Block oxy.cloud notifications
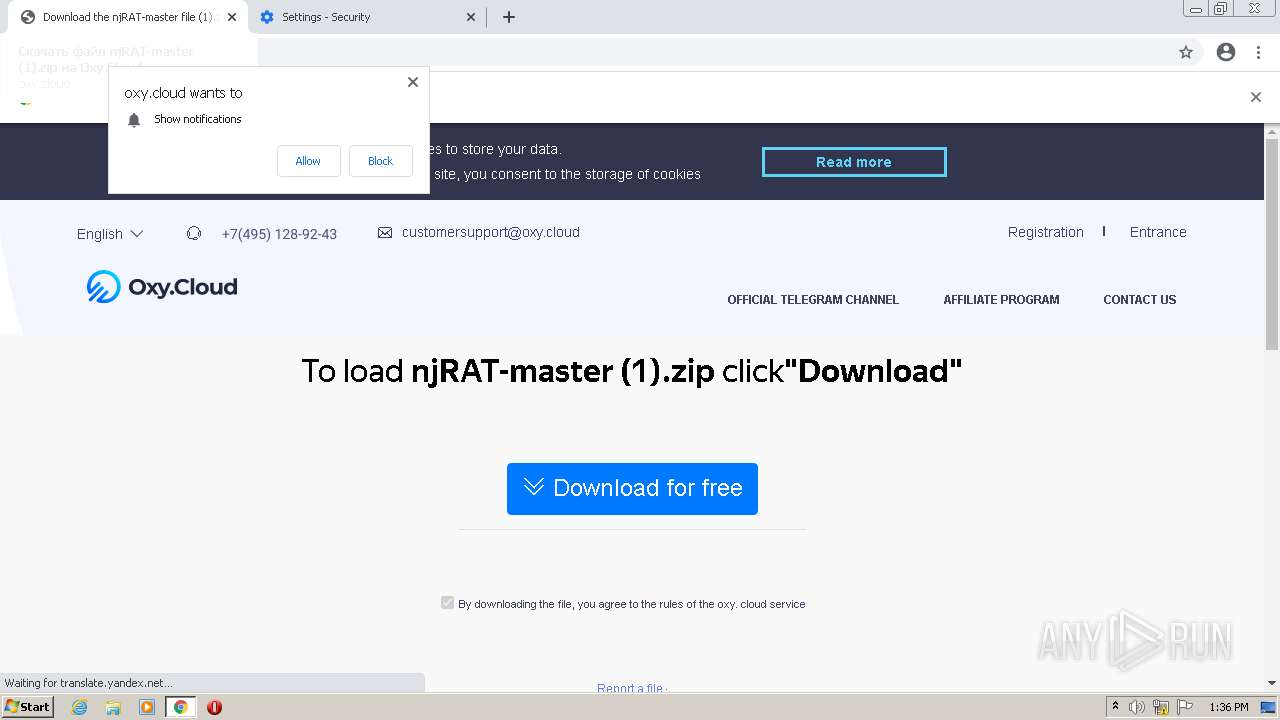Viewport: 1280px width, 720px height. coord(380,161)
